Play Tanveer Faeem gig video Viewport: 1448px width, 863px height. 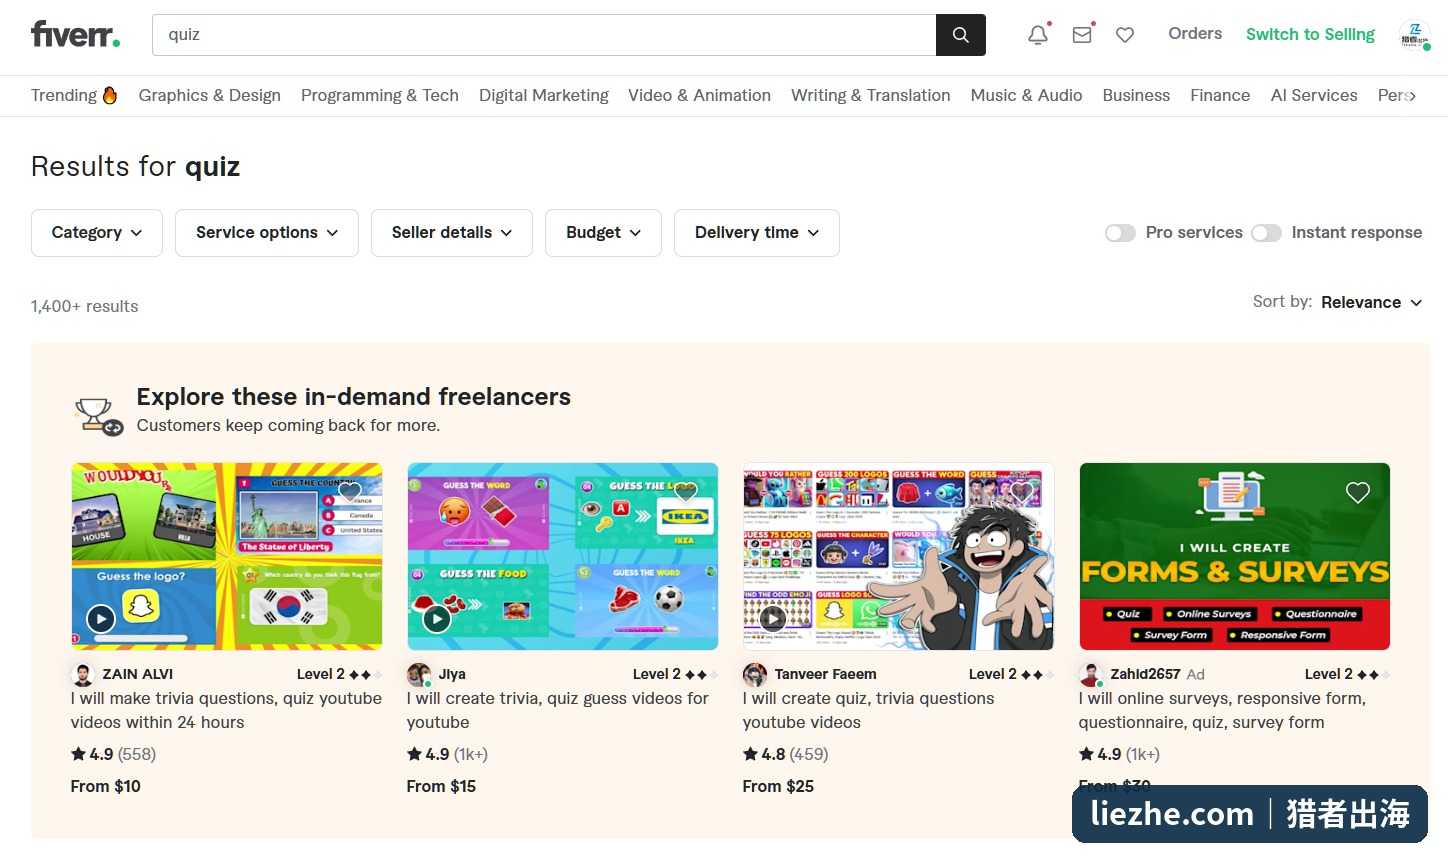[x=773, y=619]
